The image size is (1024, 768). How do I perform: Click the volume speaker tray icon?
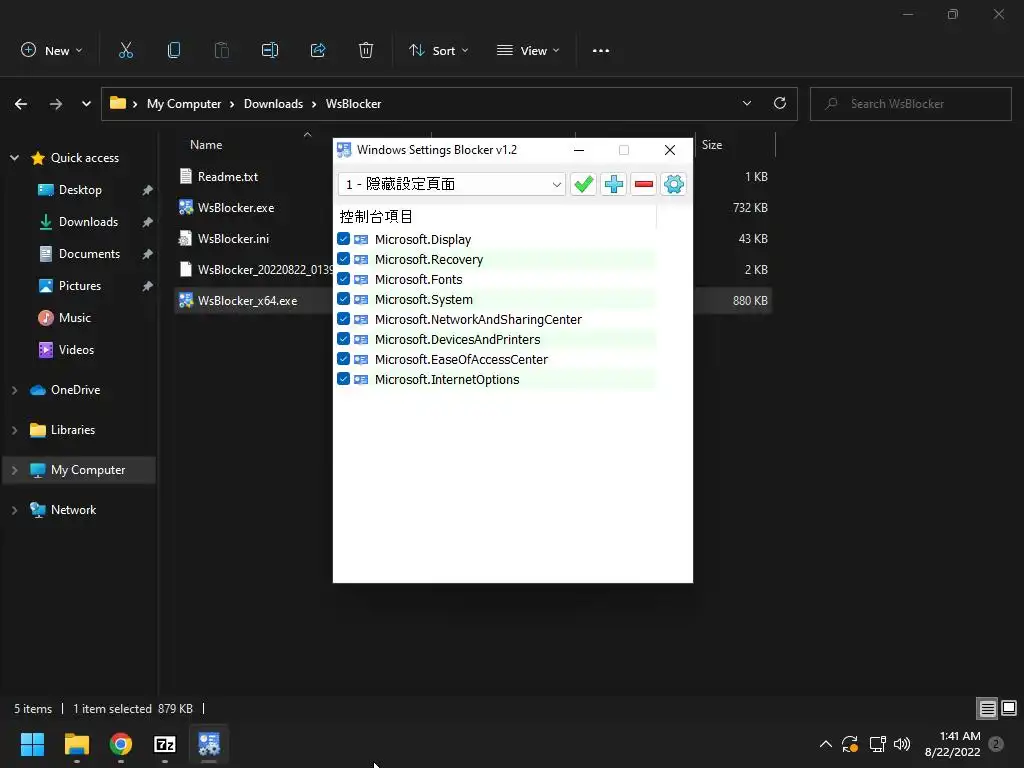tap(902, 744)
